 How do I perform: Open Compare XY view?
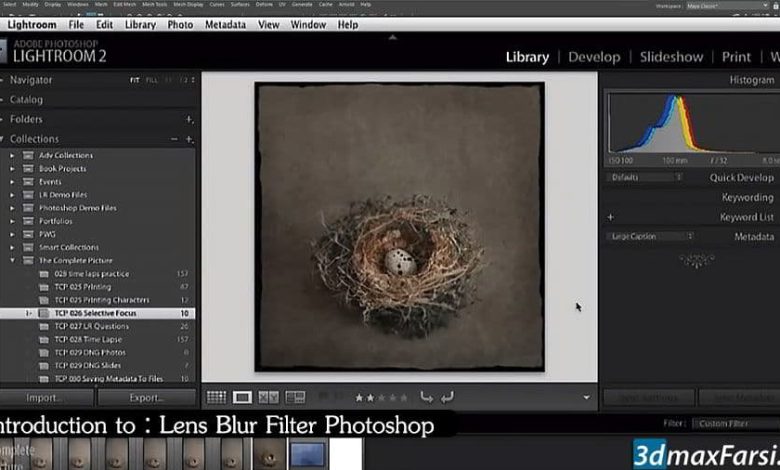(269, 397)
